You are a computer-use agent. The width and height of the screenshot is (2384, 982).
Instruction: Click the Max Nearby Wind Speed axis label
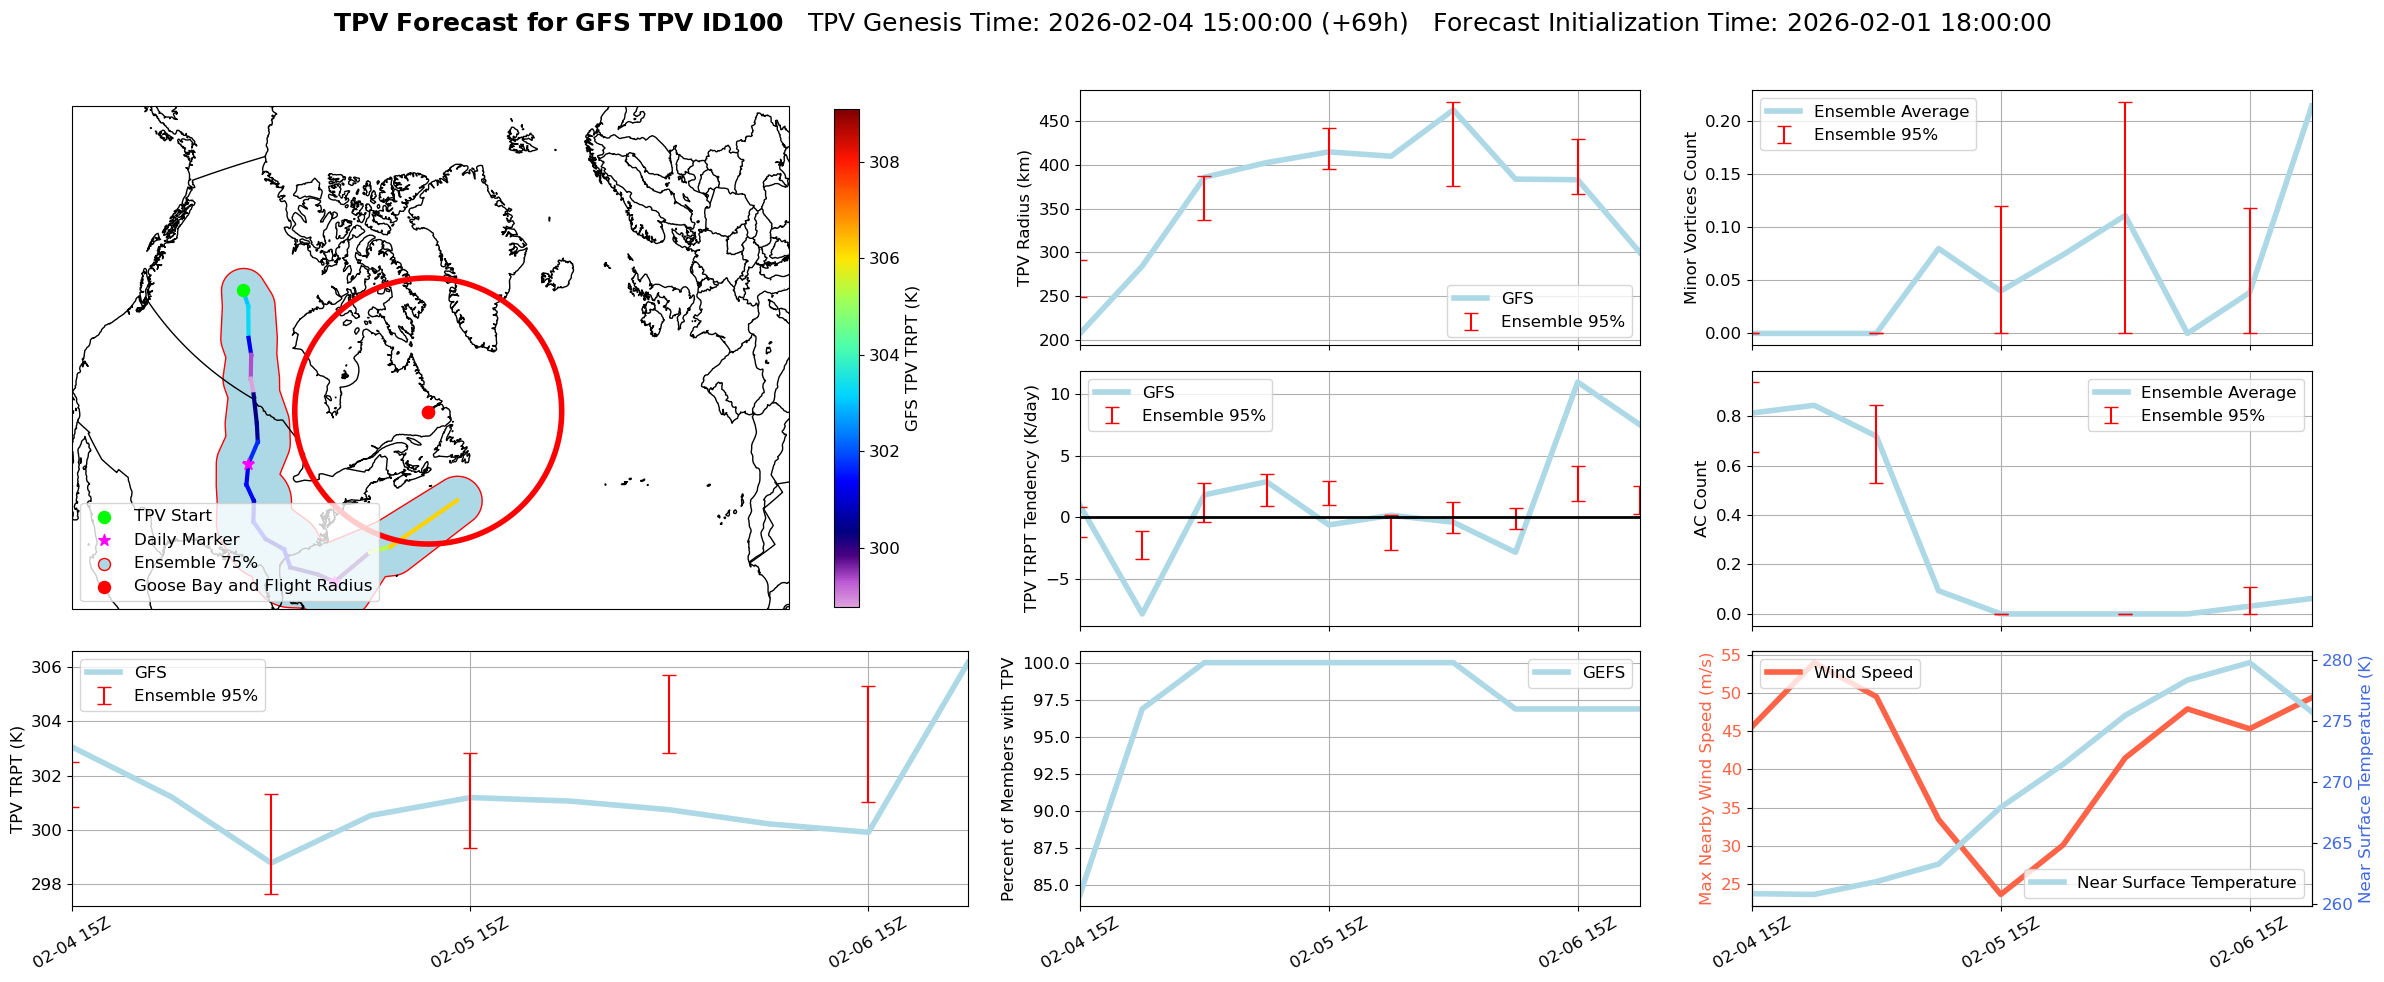point(1705,779)
